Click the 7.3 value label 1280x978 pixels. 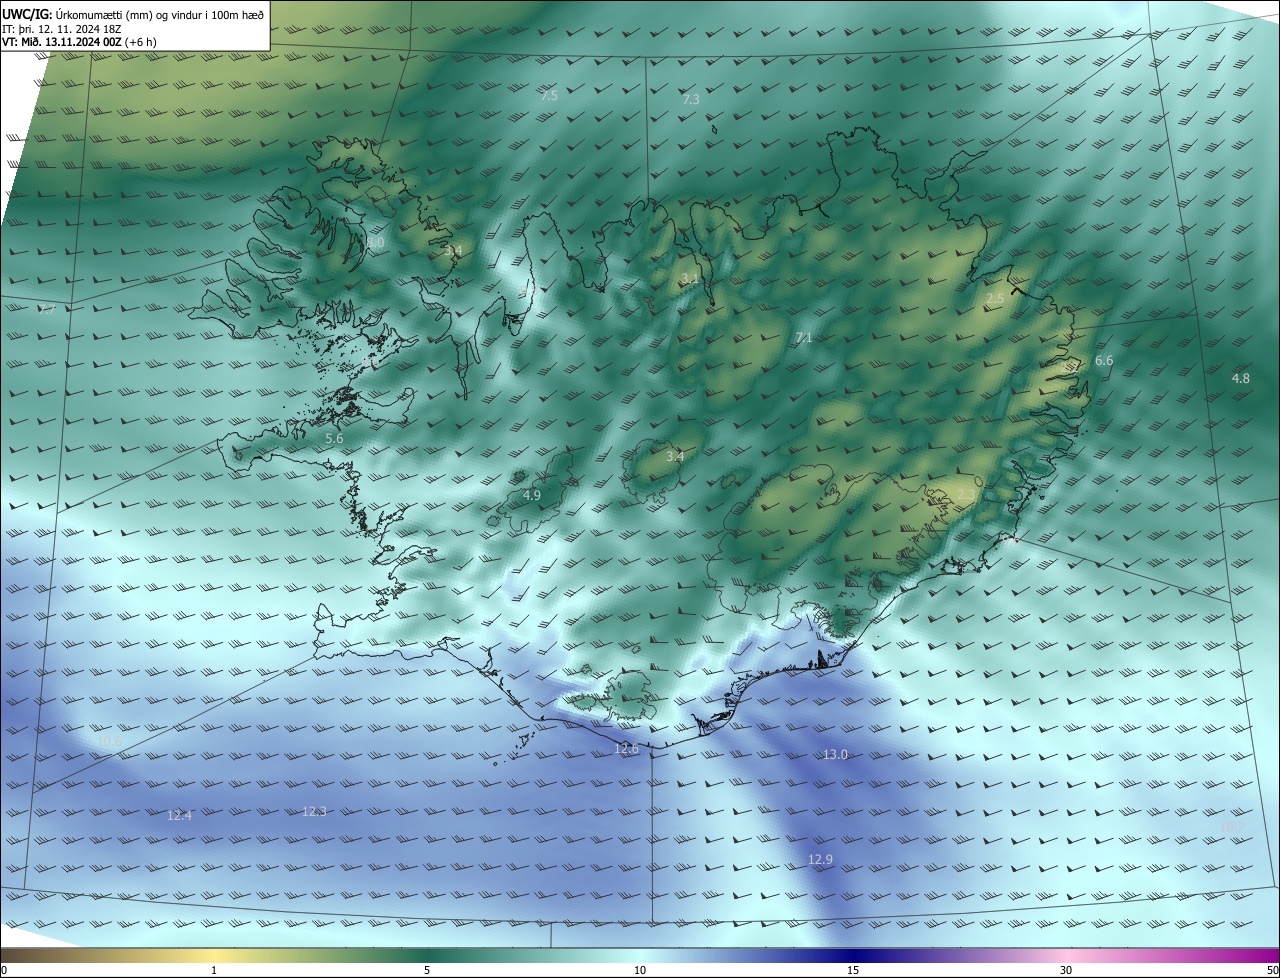(x=691, y=99)
